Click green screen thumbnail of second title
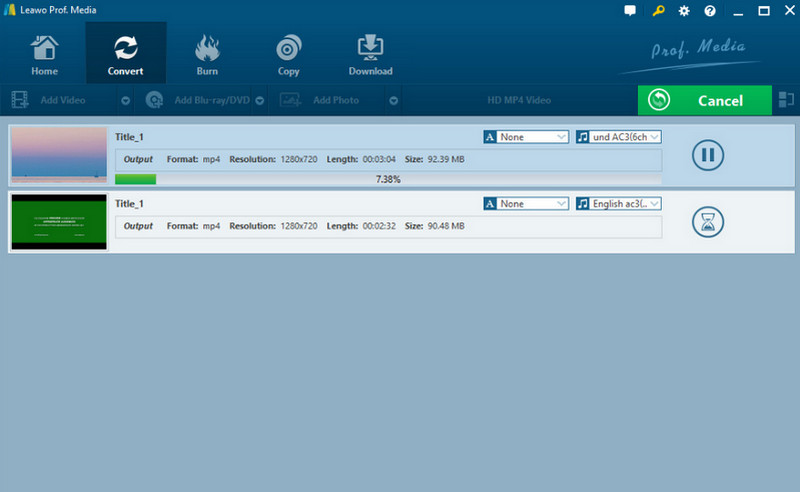 pyautogui.click(x=59, y=222)
